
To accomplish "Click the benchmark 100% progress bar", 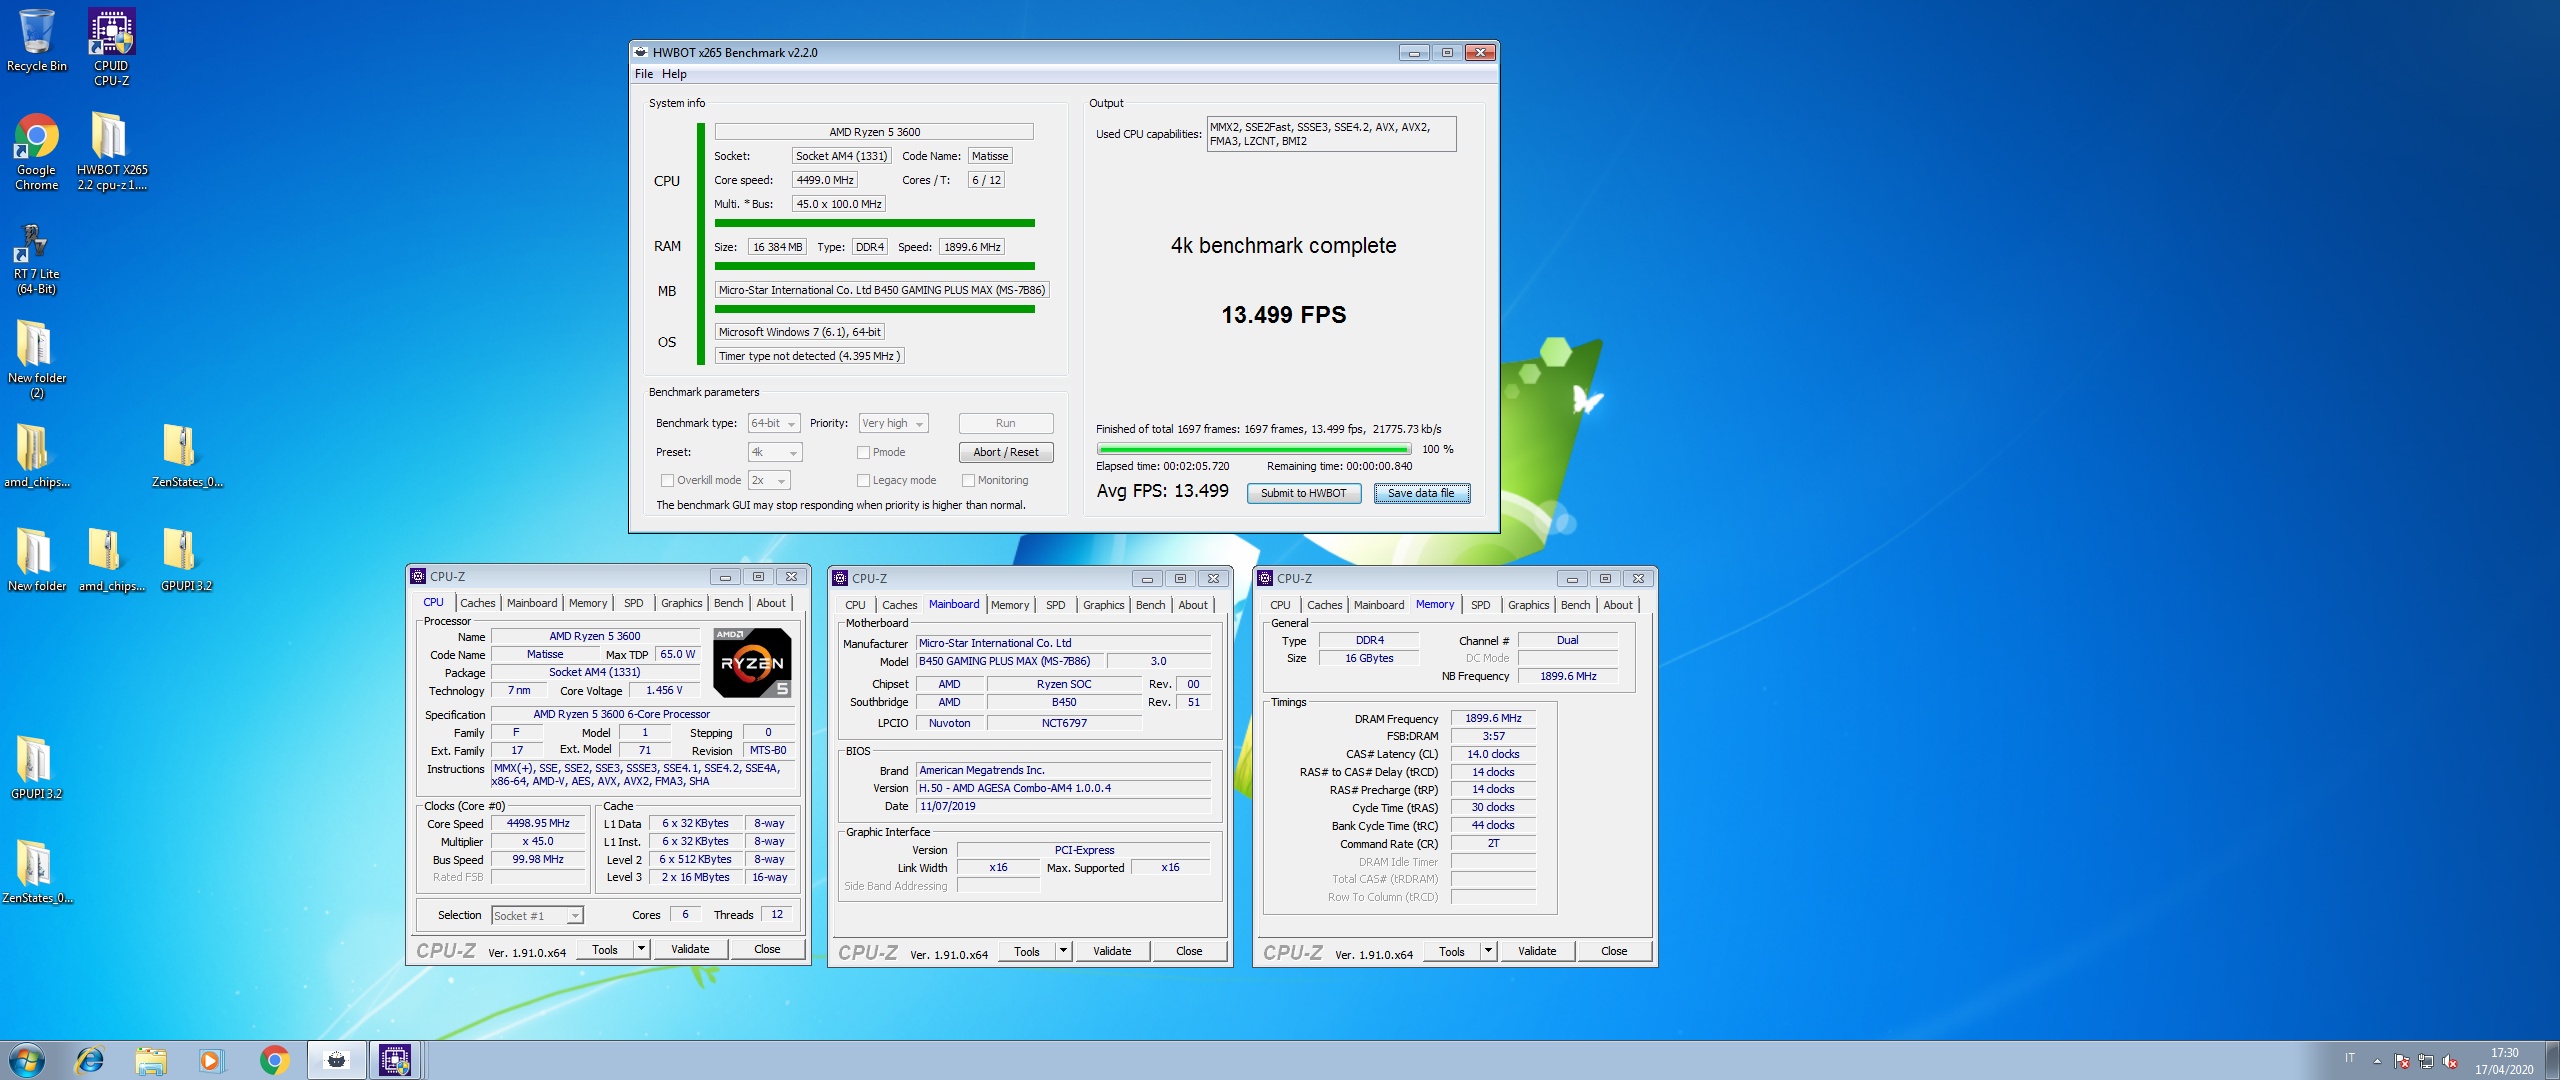I will tap(1254, 449).
